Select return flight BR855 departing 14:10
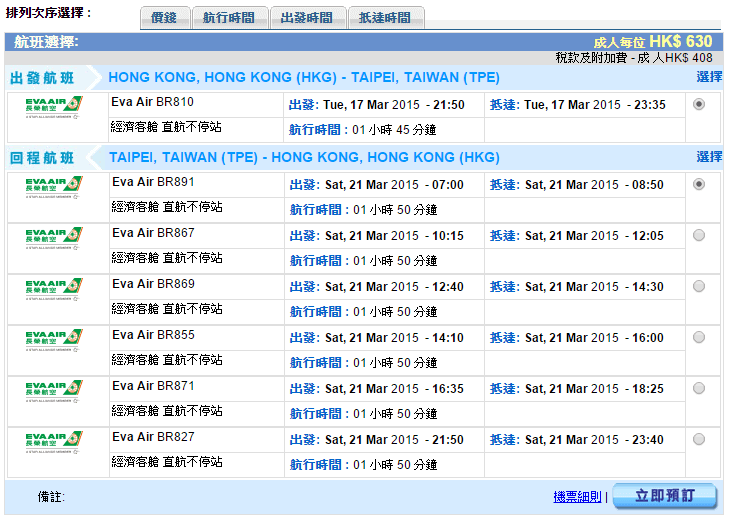Viewport: 733px width, 516px height. point(698,337)
